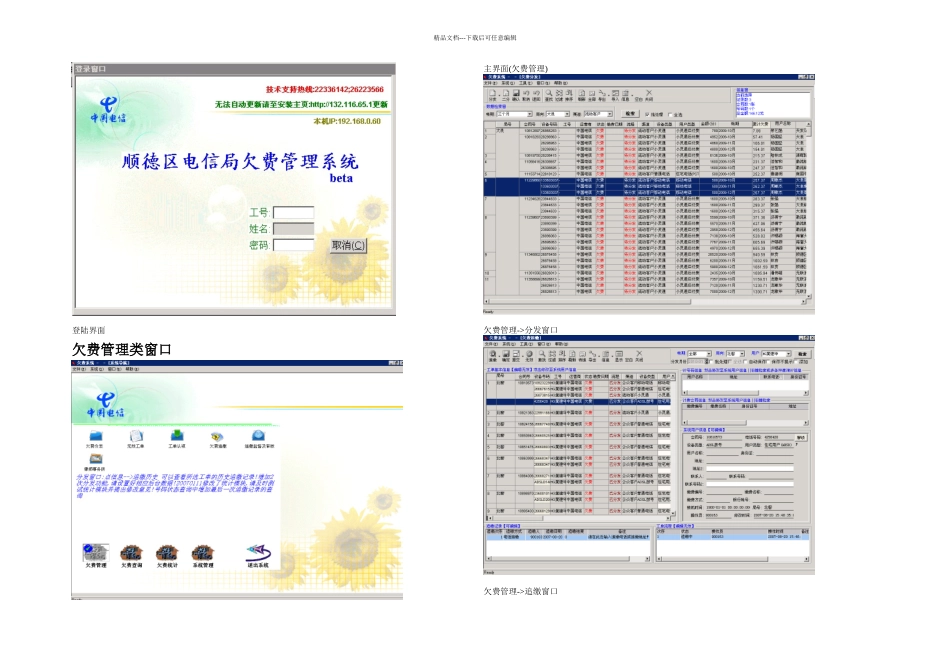Open 帮助 menu in navigation window

point(132,369)
